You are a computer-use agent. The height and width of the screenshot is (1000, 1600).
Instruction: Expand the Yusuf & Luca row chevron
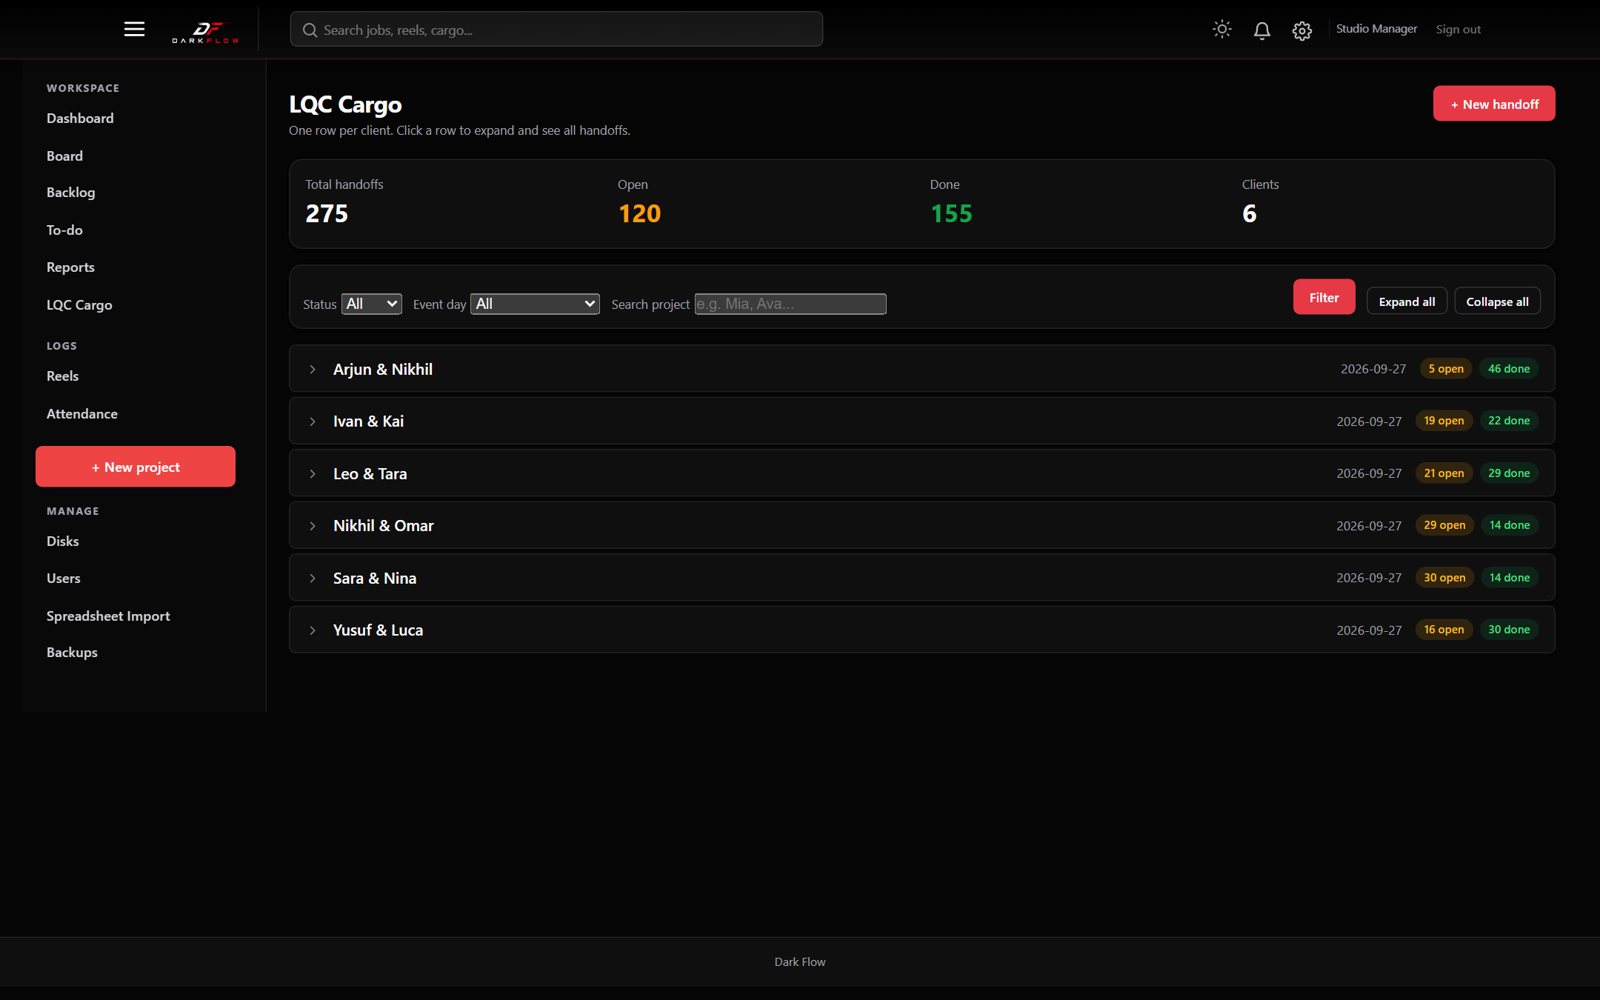click(x=312, y=630)
